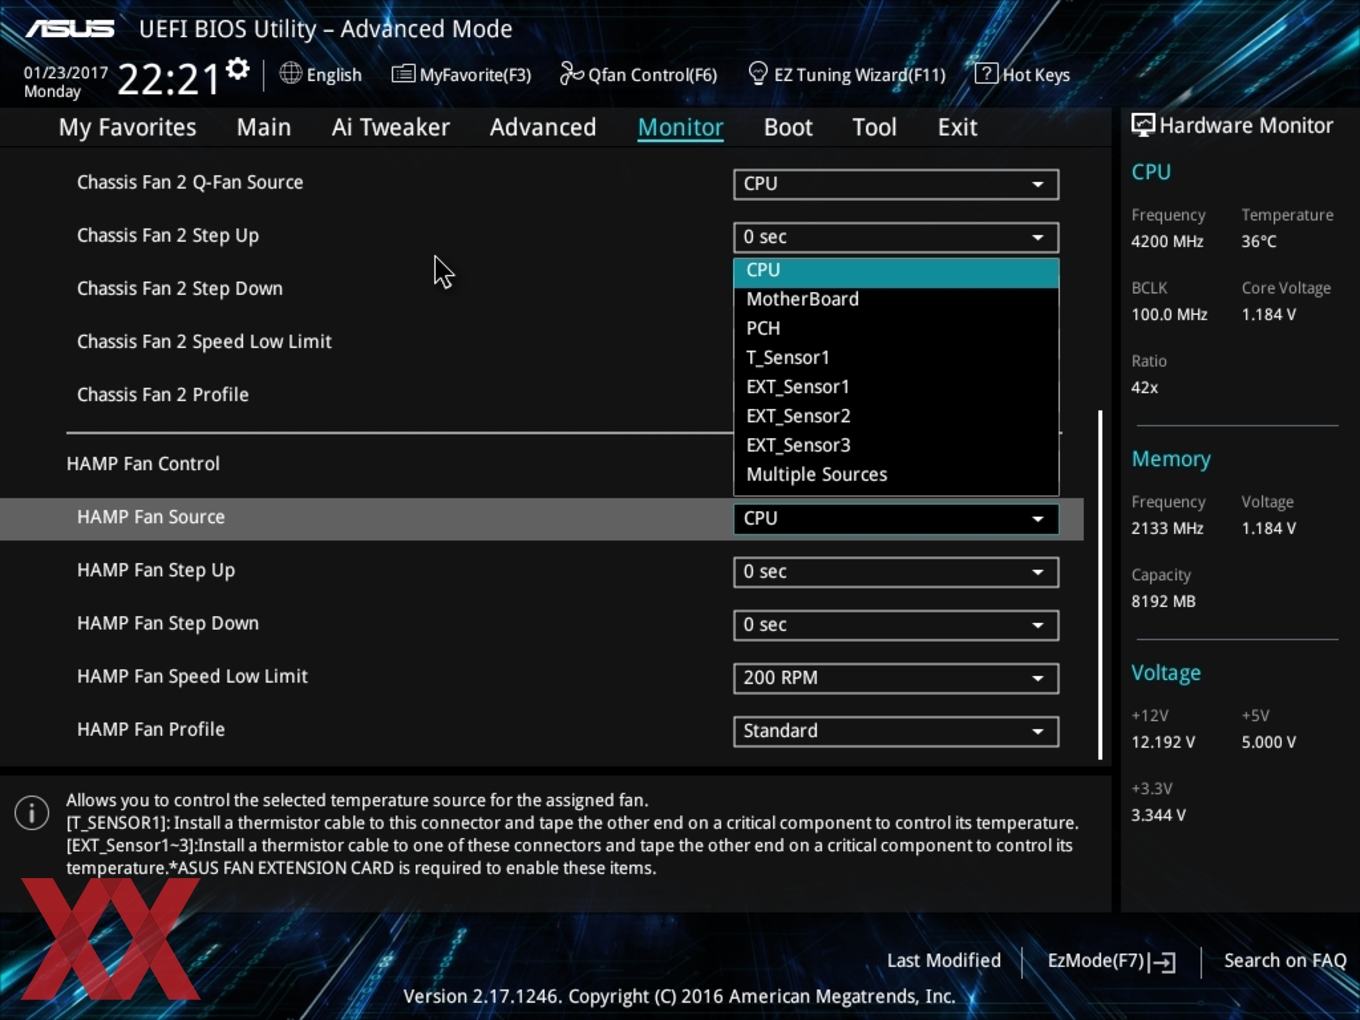Choose CPU in the source list

[x=896, y=271]
